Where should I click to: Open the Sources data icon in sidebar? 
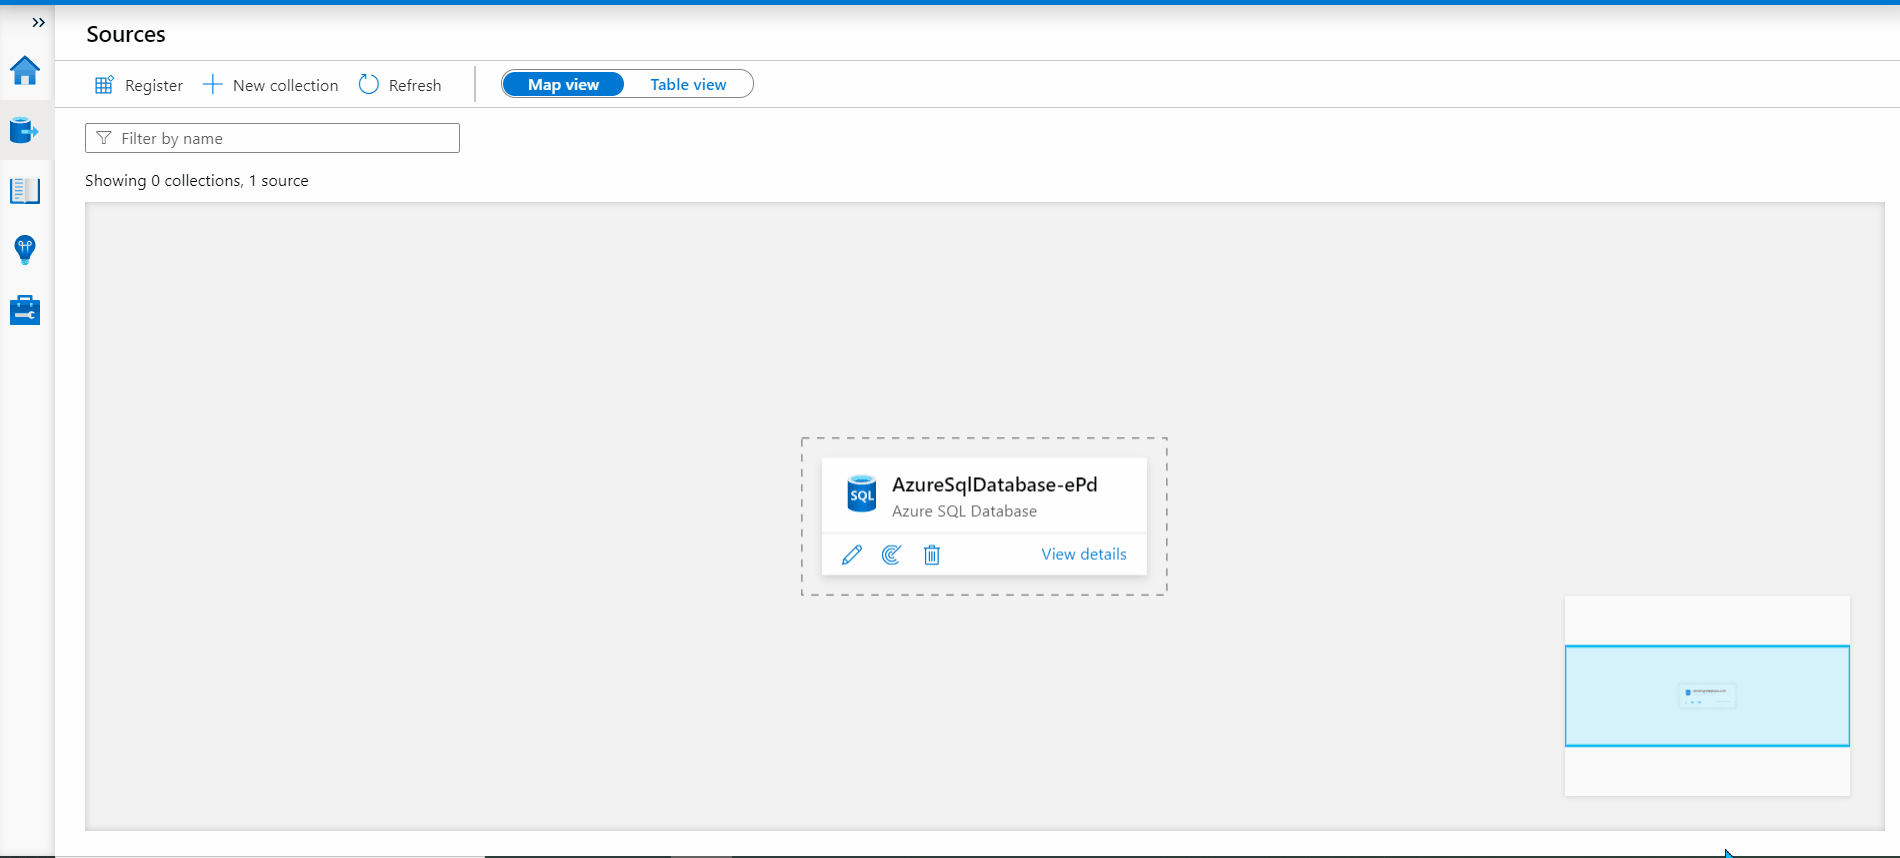25,131
